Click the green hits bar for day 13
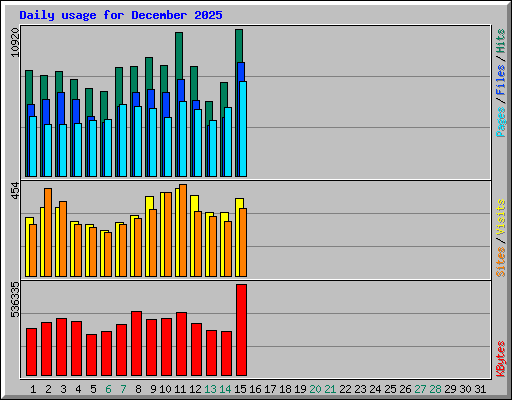512x400 pixels. click(x=209, y=112)
